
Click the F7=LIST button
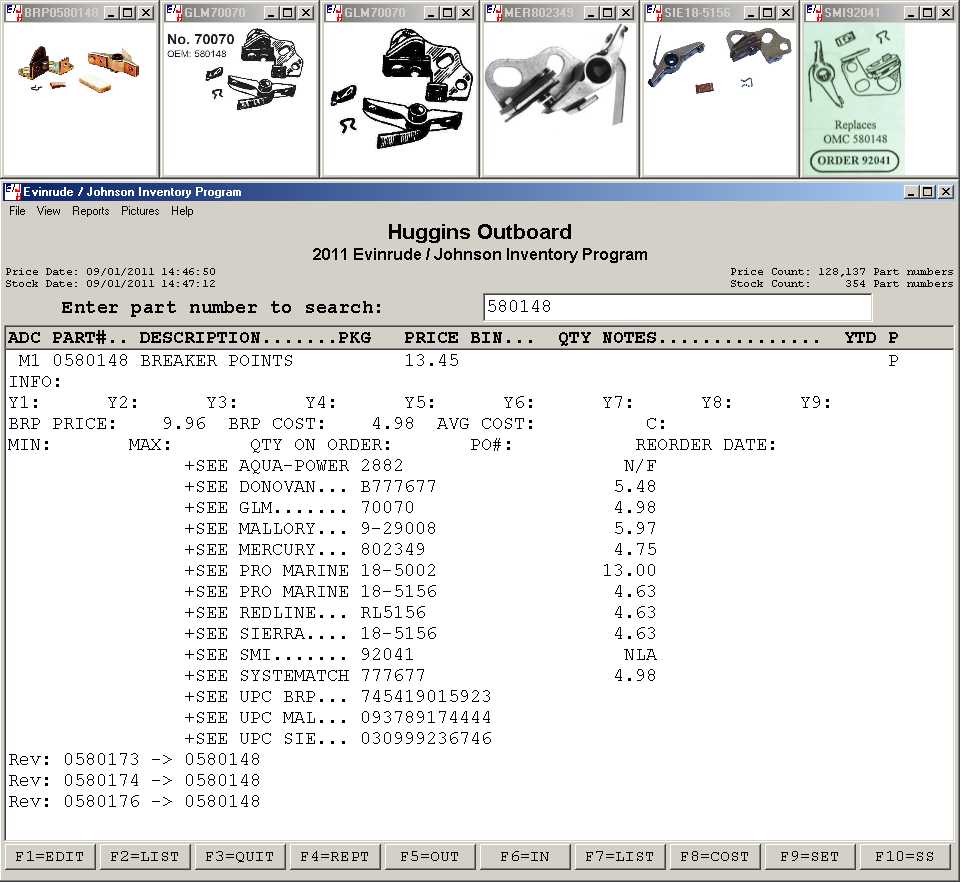(x=620, y=856)
